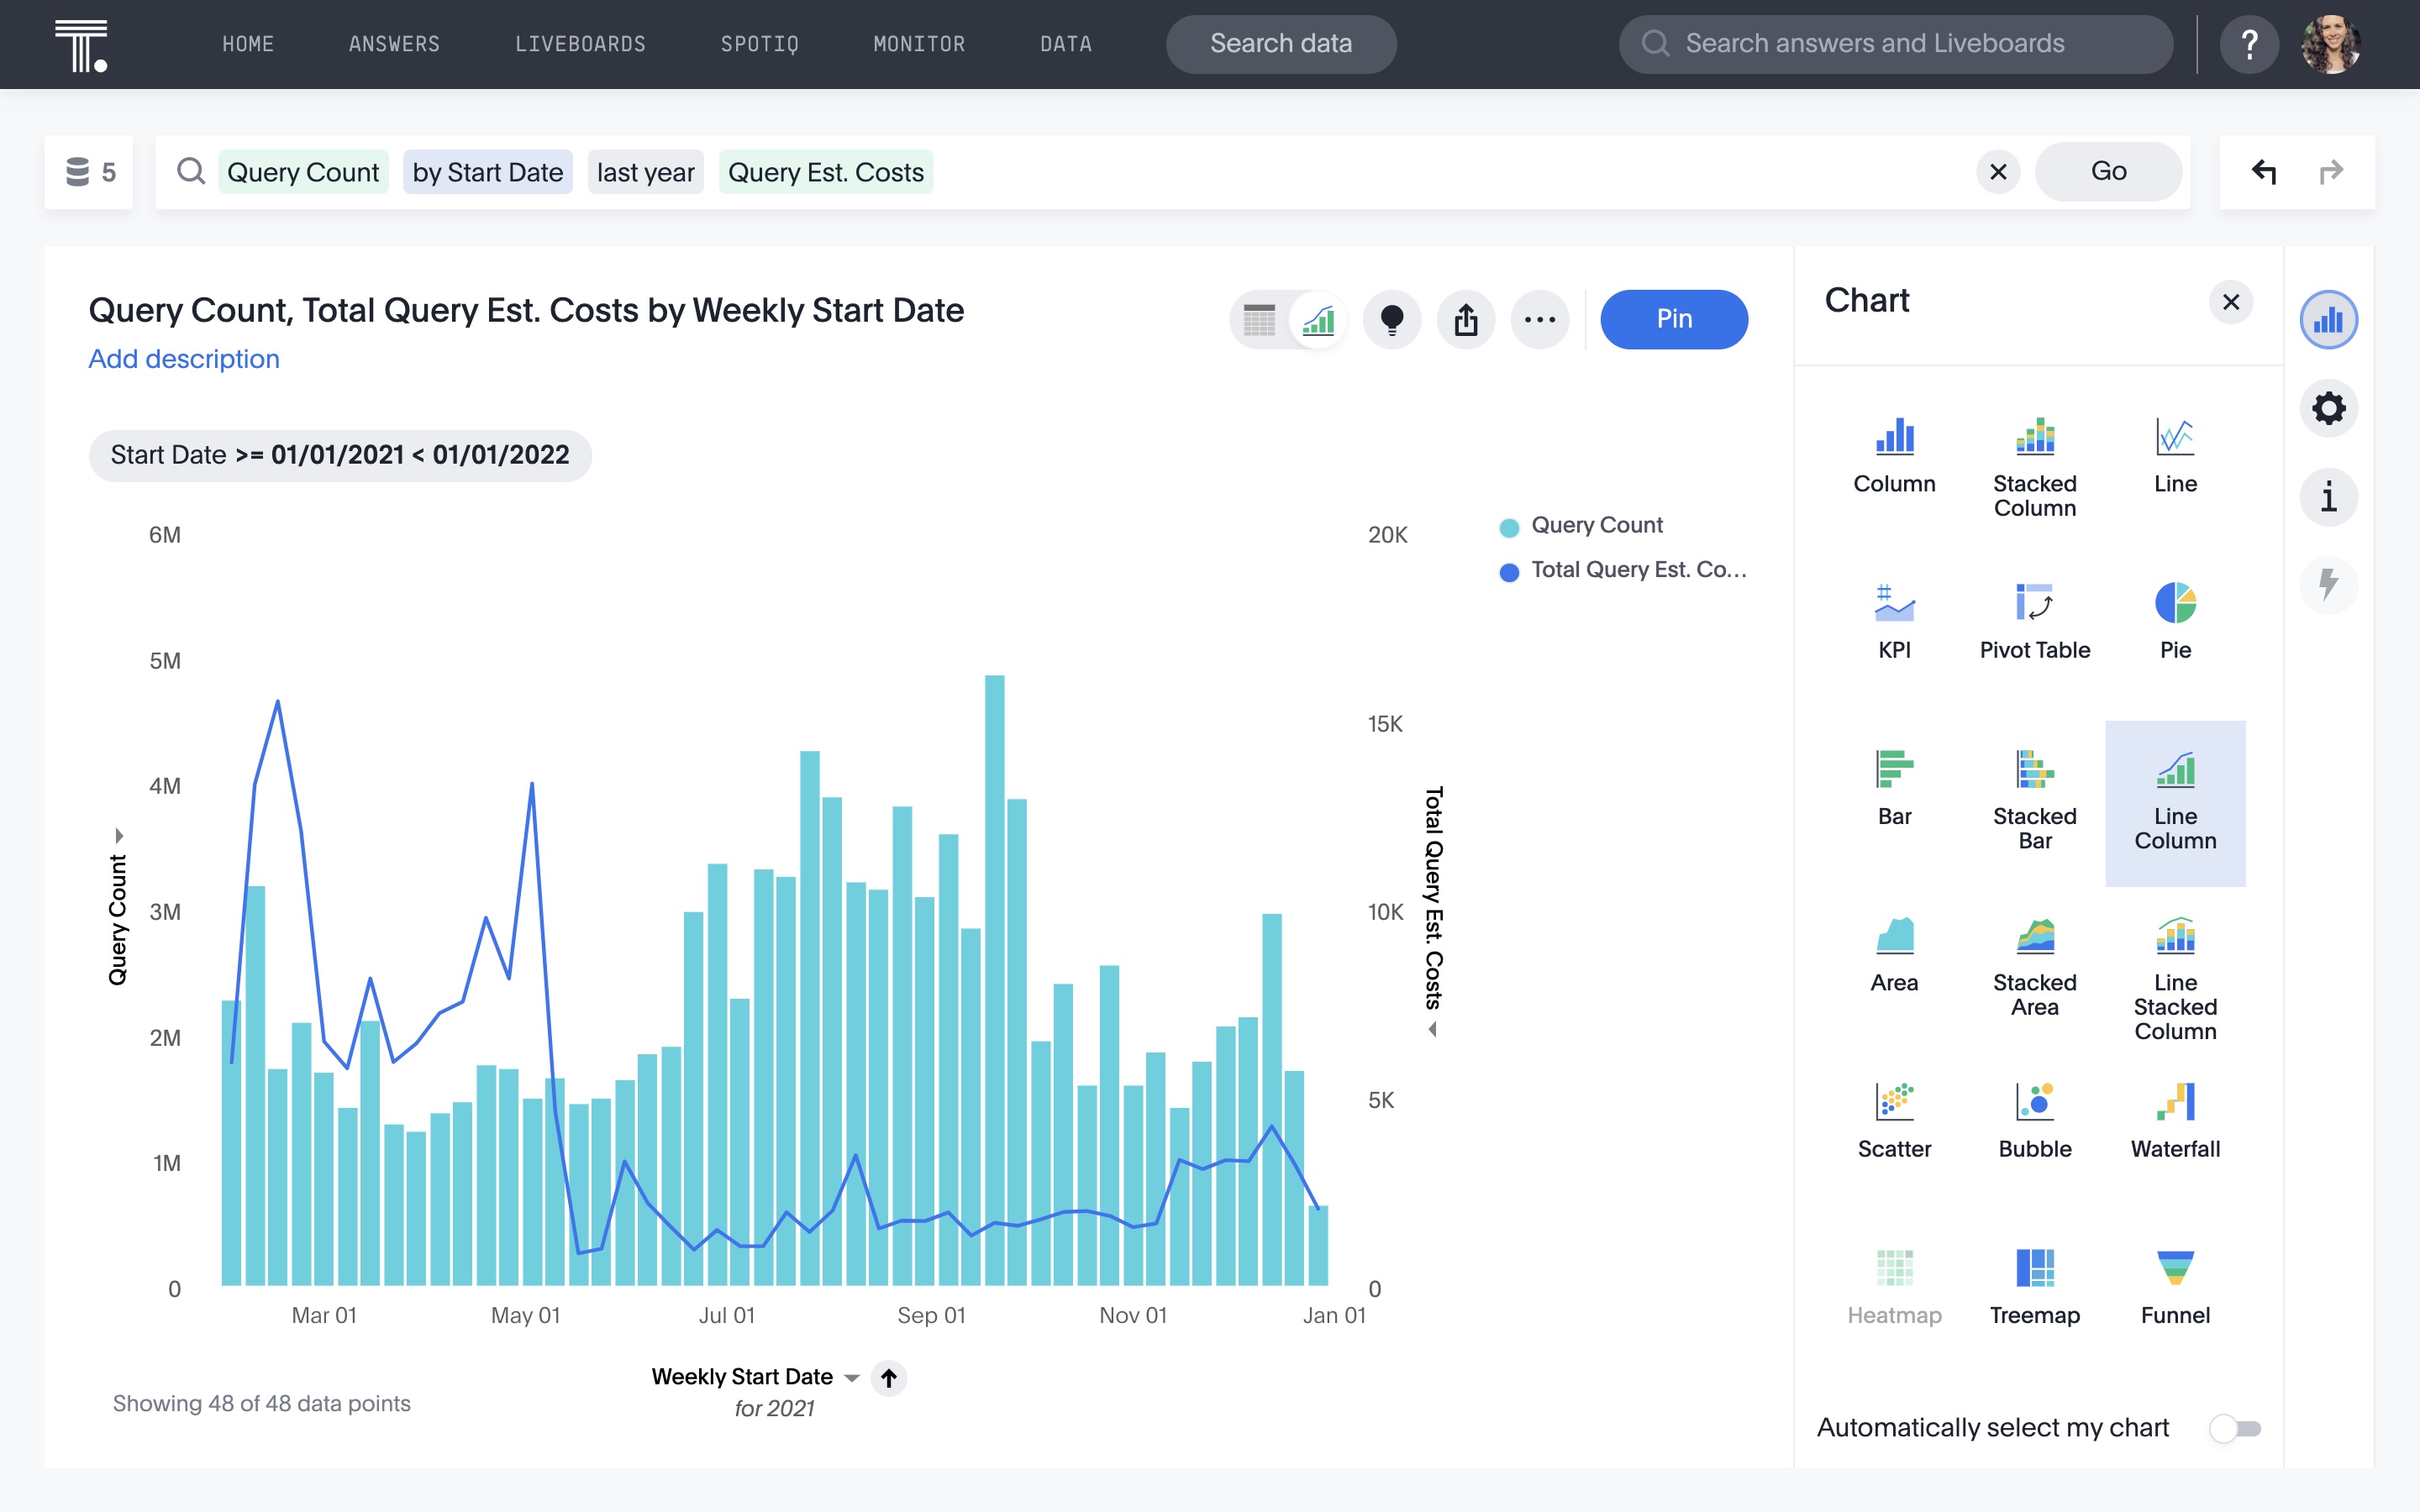Expand the Query Count axis arrow
2420x1512 pixels.
(120, 836)
